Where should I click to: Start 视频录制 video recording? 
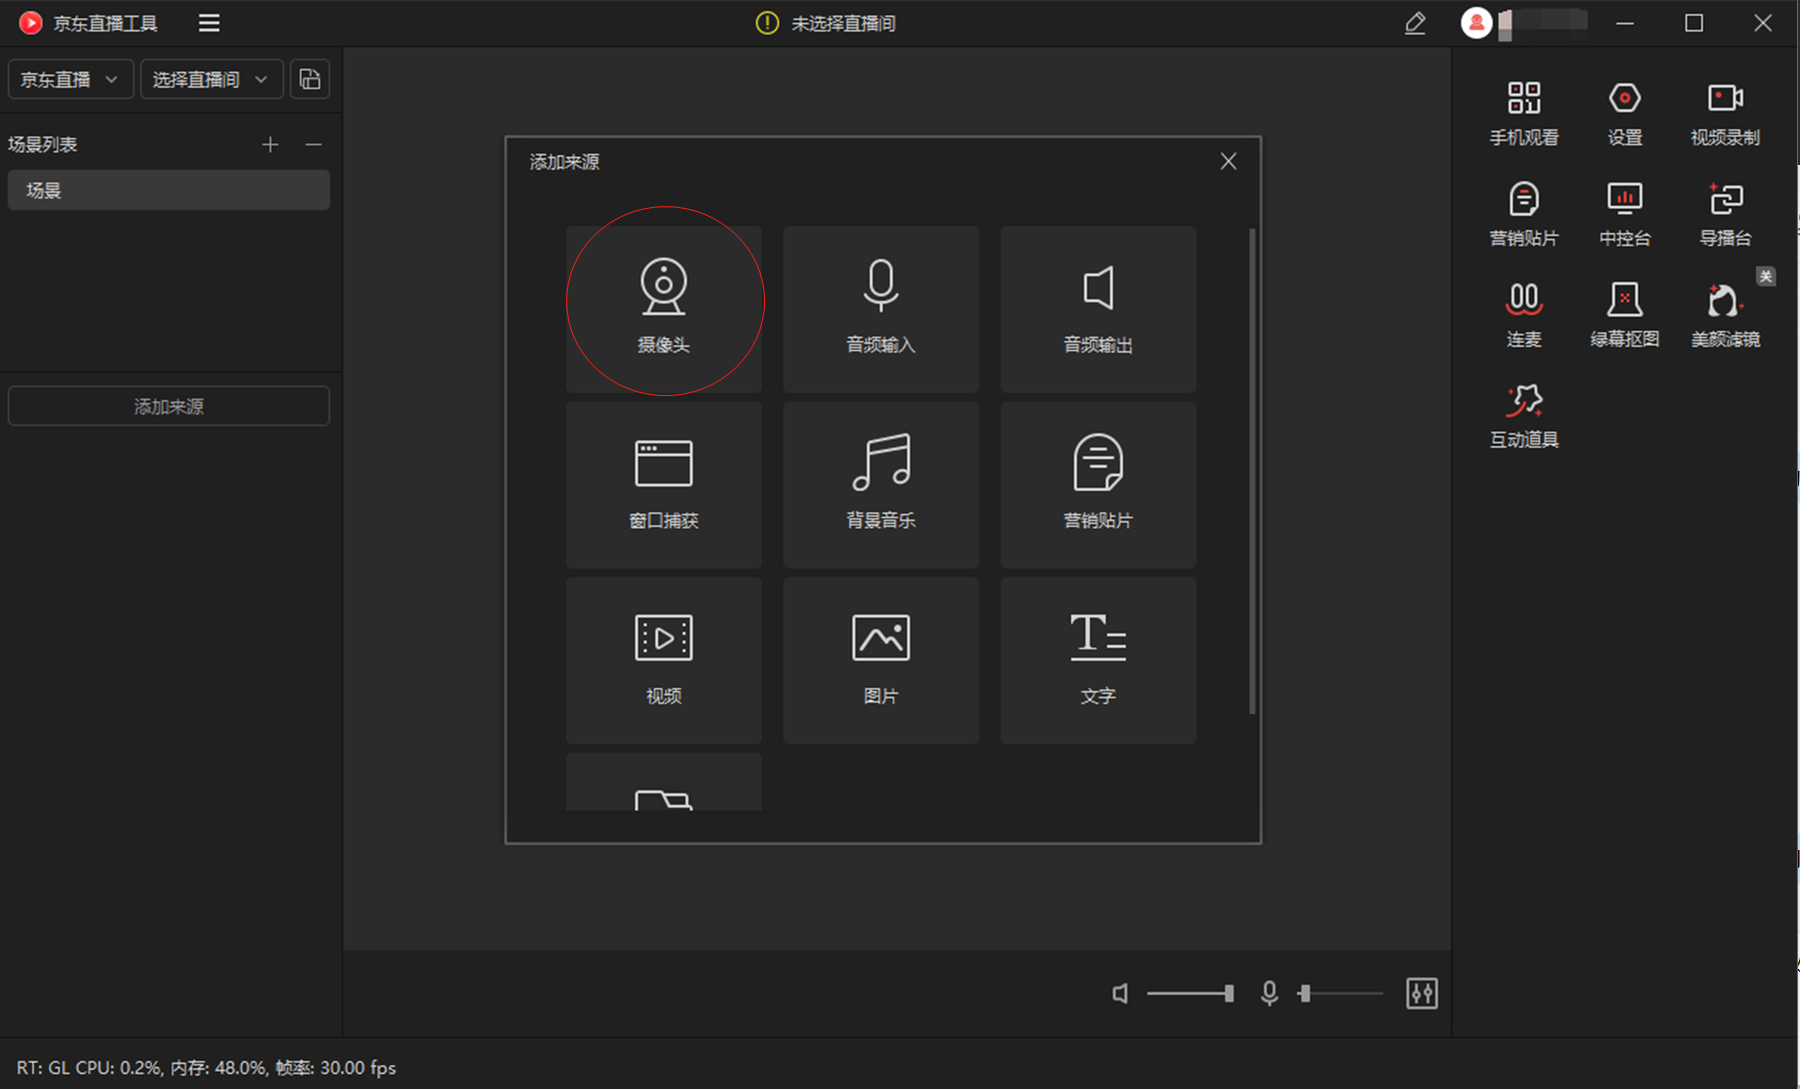point(1725,114)
